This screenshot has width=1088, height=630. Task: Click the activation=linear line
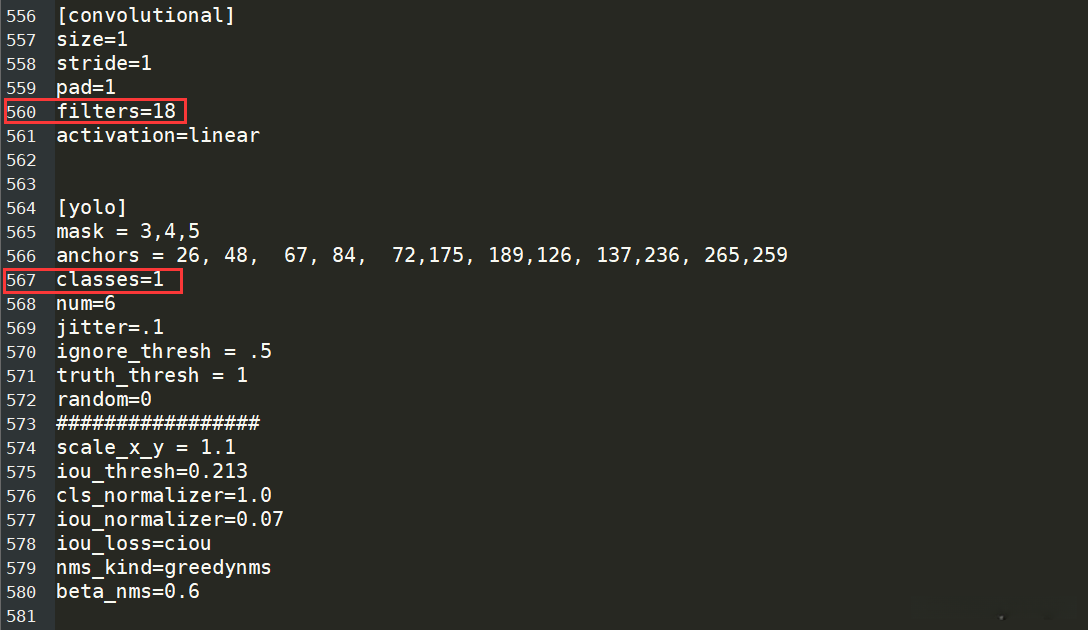[158, 136]
